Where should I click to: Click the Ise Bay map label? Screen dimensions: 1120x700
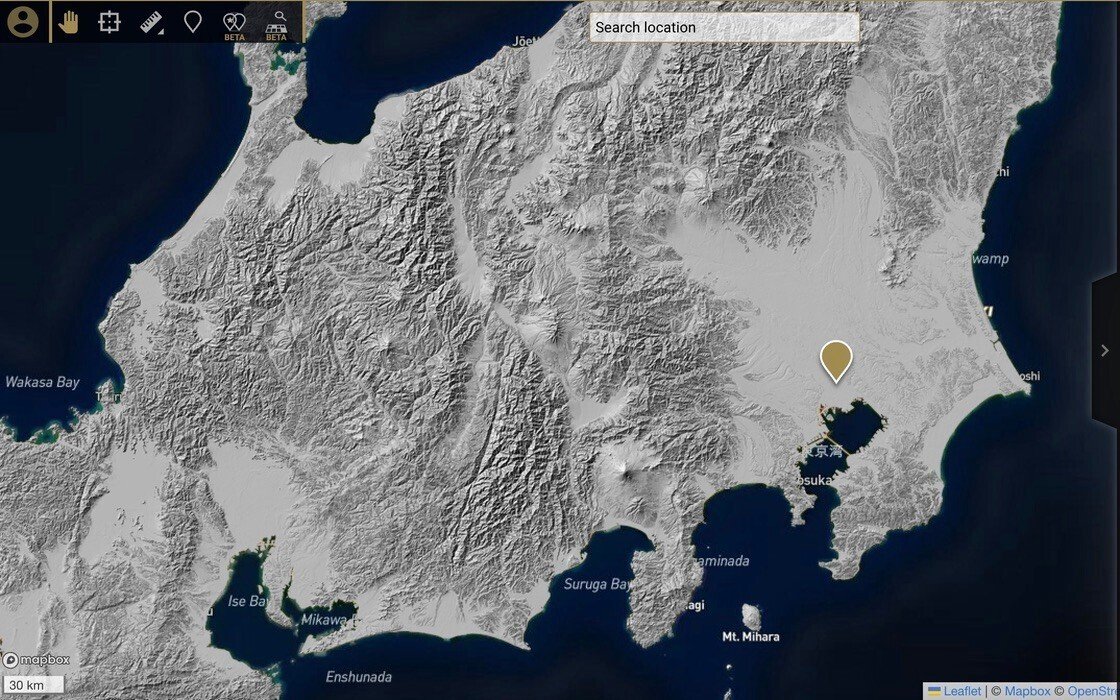tap(248, 601)
